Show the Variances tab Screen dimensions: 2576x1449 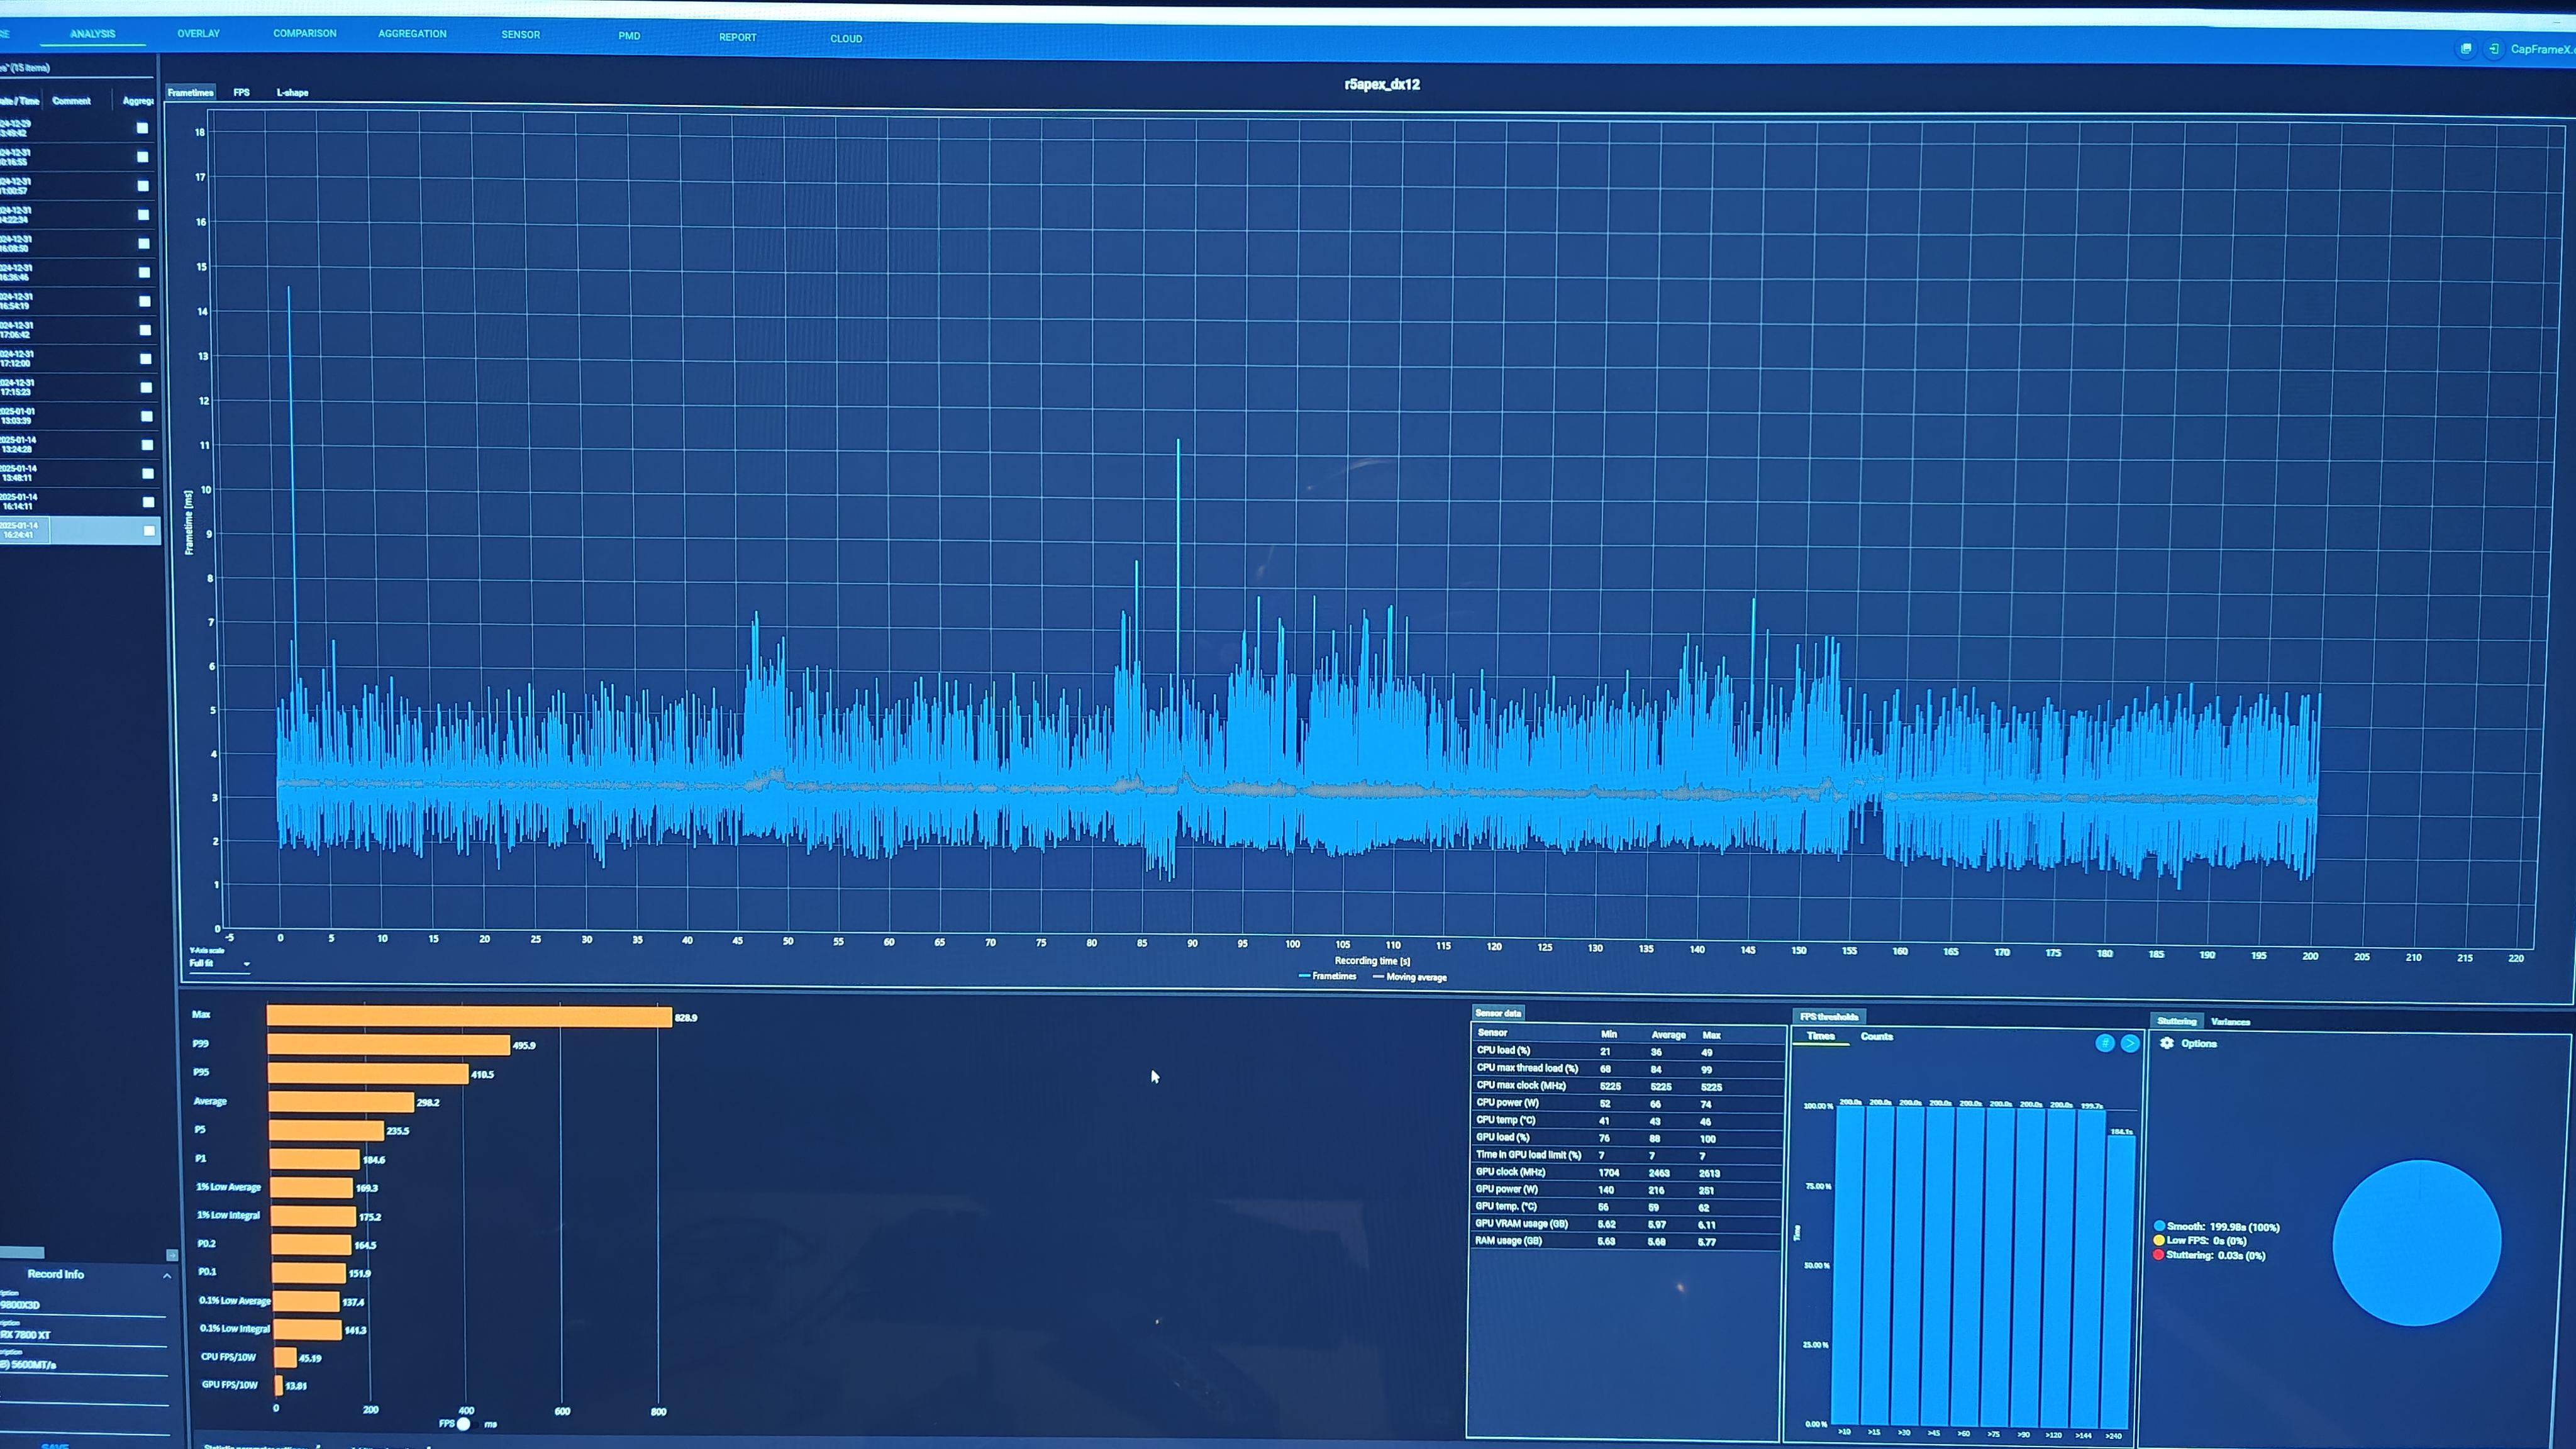2230,1022
